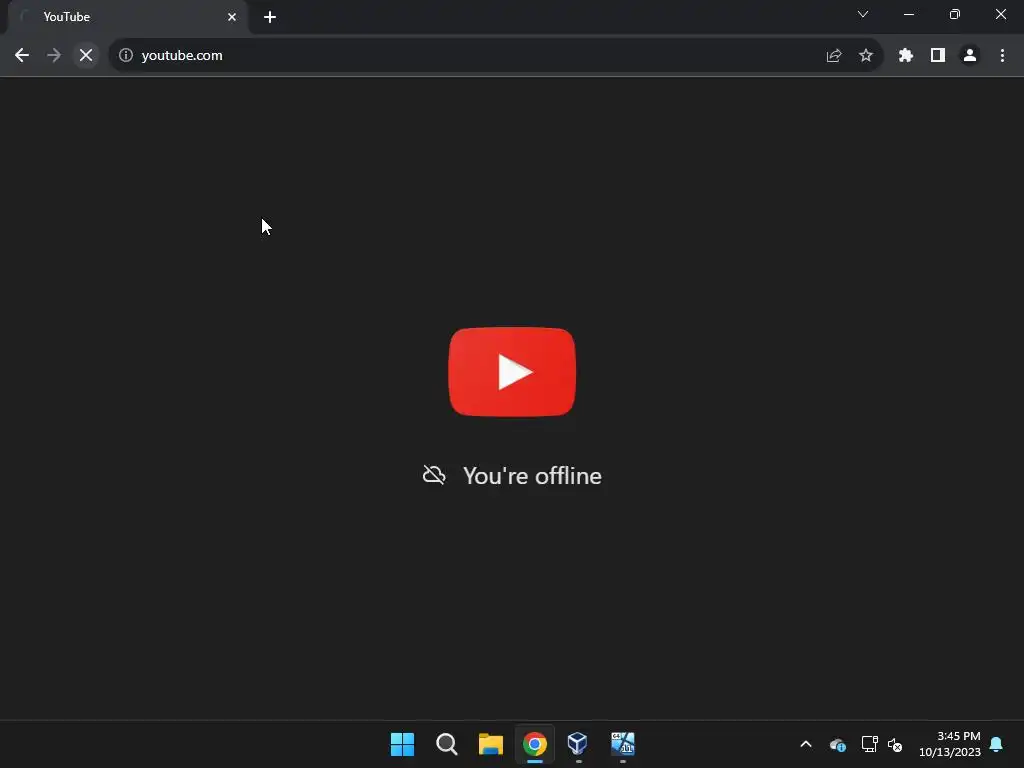This screenshot has width=1024, height=768.
Task: Bookmark this tab with the star
Action: pyautogui.click(x=866, y=56)
